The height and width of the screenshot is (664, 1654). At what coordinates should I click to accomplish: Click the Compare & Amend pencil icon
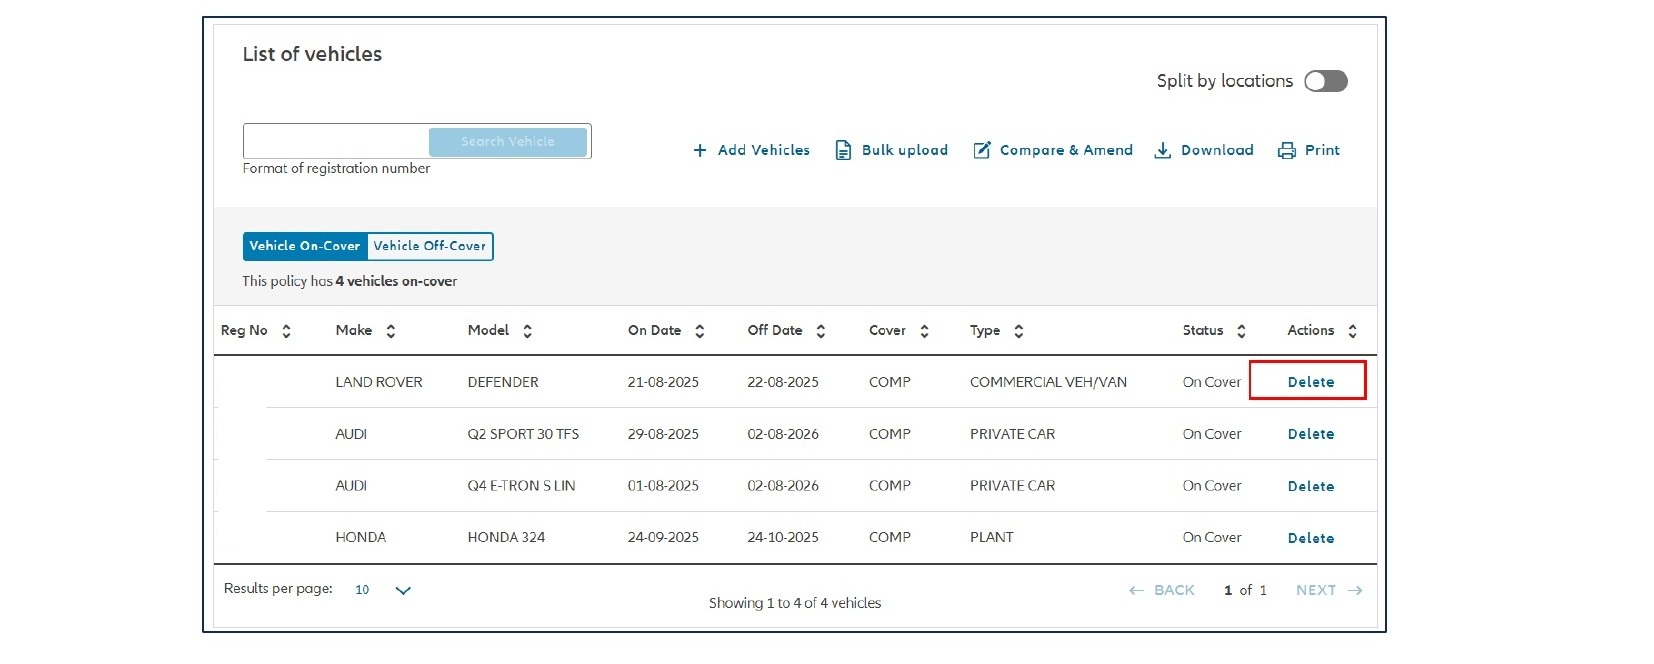[982, 150]
